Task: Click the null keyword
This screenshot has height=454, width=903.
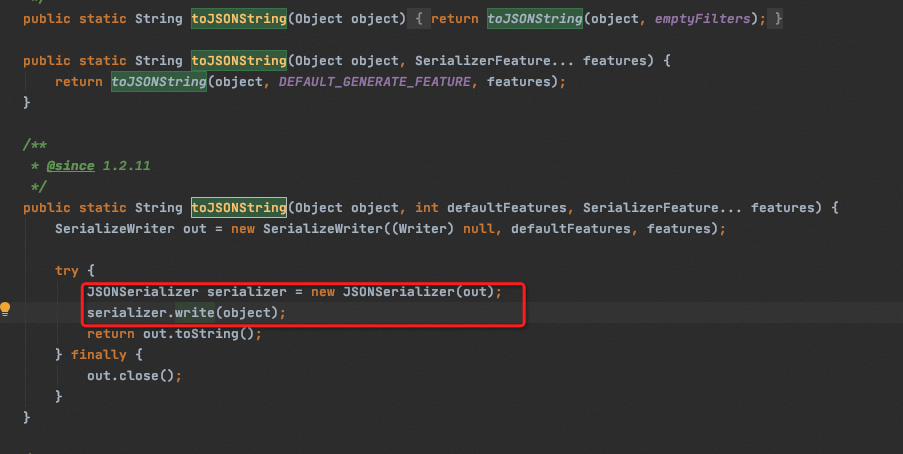Action: point(479,229)
